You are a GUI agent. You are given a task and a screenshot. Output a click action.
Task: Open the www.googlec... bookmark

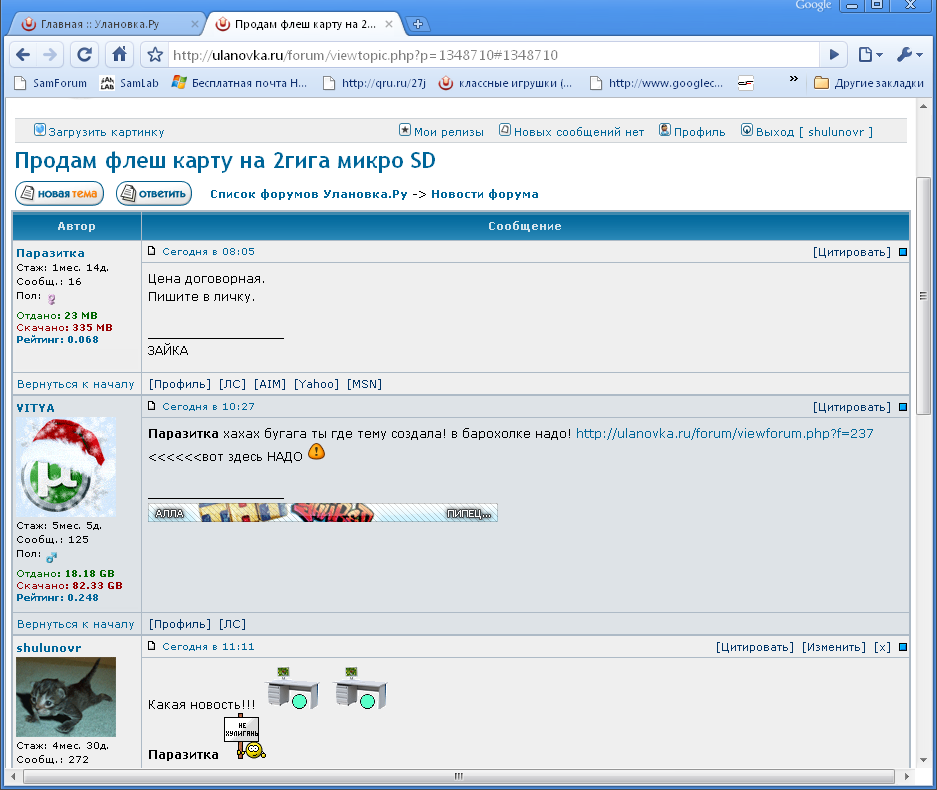[x=656, y=83]
